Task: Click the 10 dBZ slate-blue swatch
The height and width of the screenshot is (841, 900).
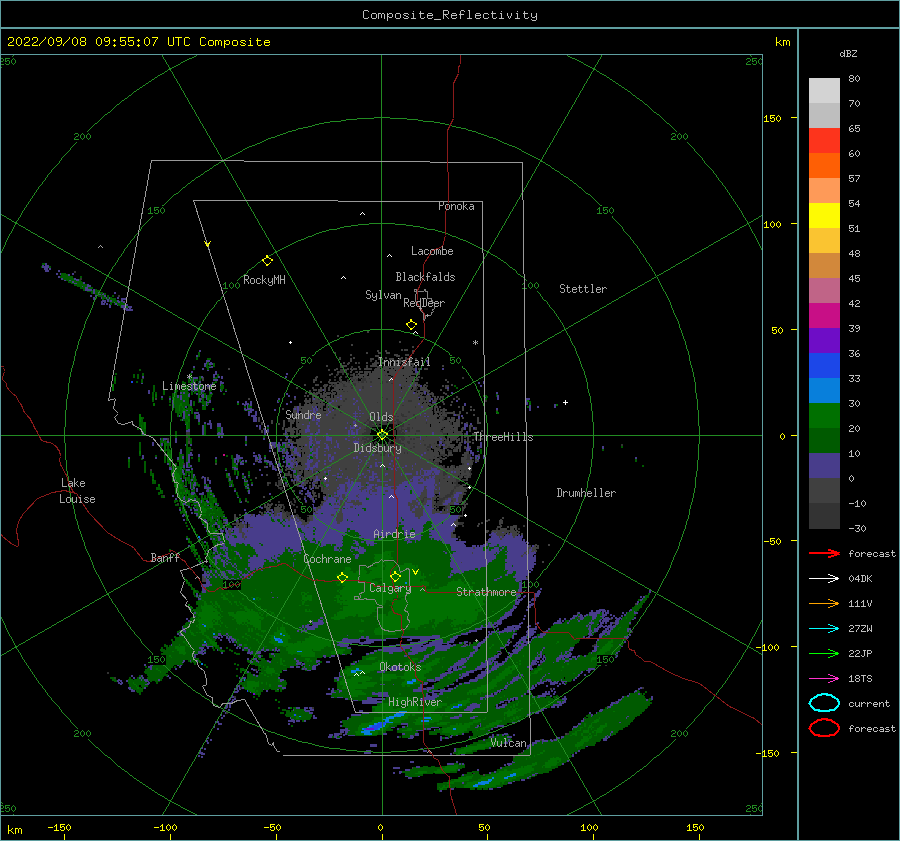Action: 824,466
